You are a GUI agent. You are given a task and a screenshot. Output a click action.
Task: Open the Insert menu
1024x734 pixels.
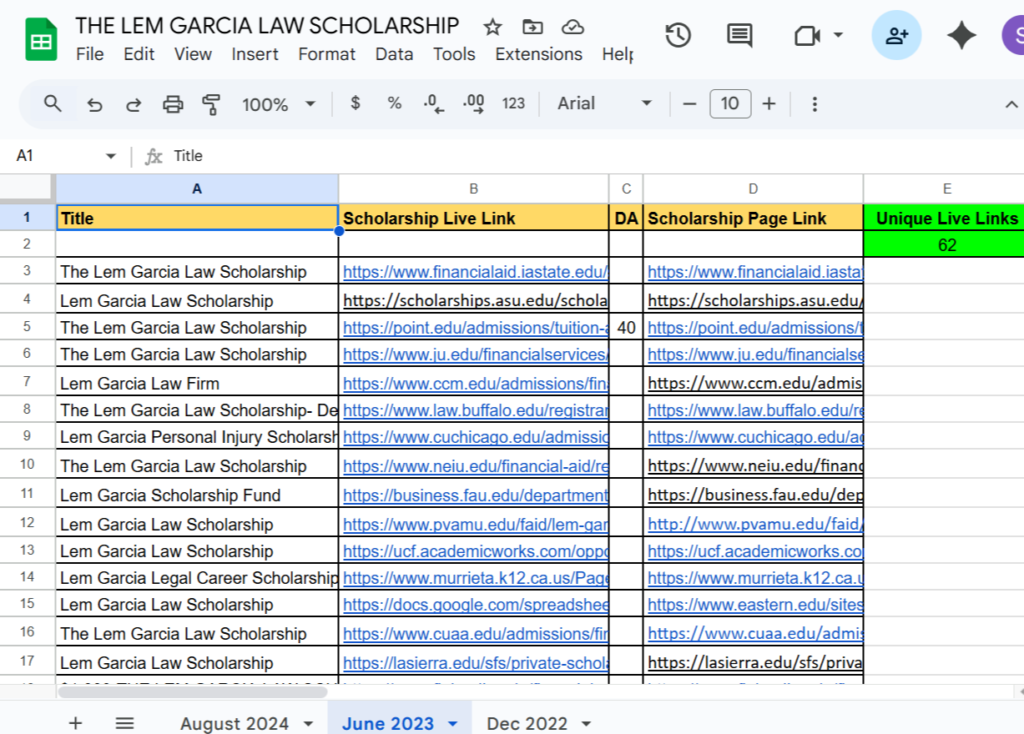255,54
